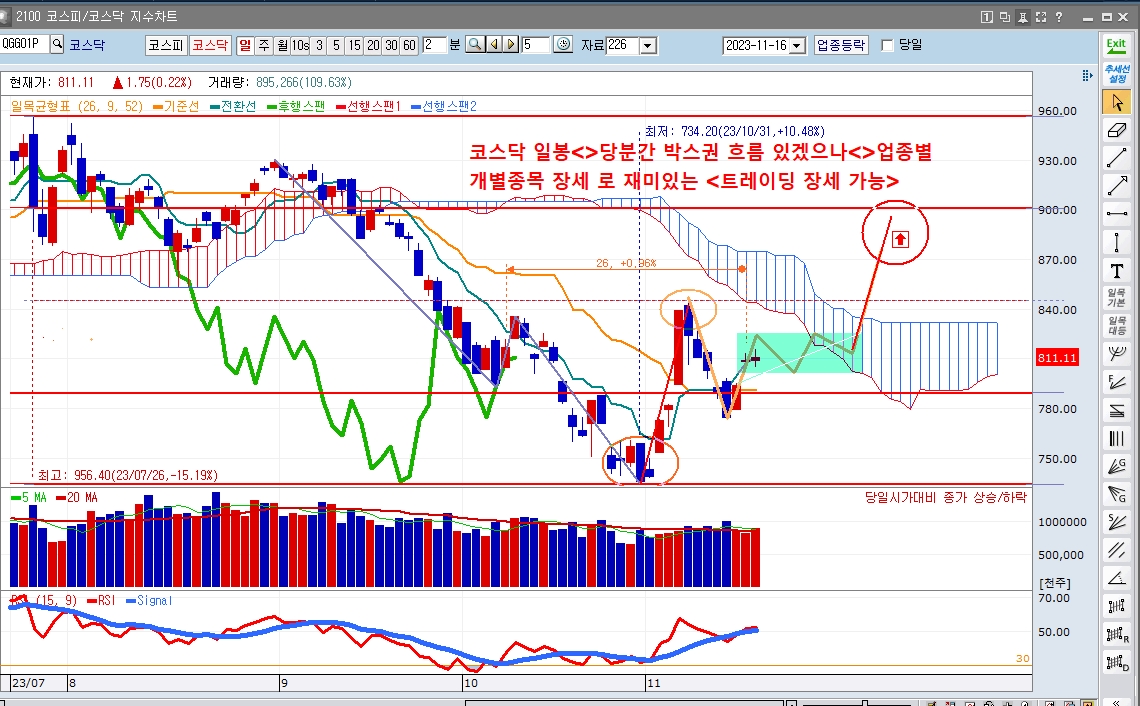Select the 일 daily period
The image size is (1140, 706).
click(245, 45)
